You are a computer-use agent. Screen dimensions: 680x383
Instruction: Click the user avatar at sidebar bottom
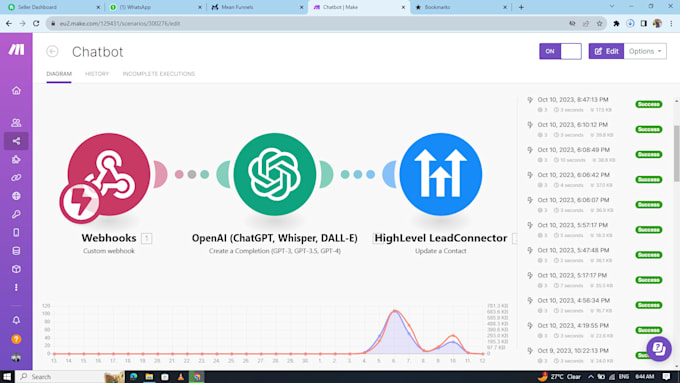[16, 358]
